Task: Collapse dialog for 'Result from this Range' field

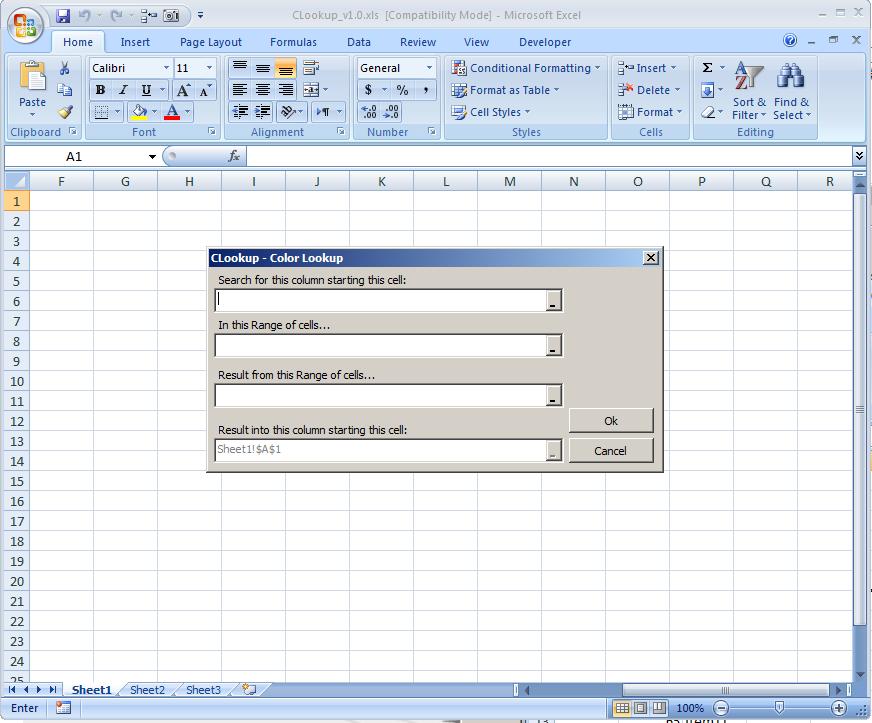Action: coord(553,395)
